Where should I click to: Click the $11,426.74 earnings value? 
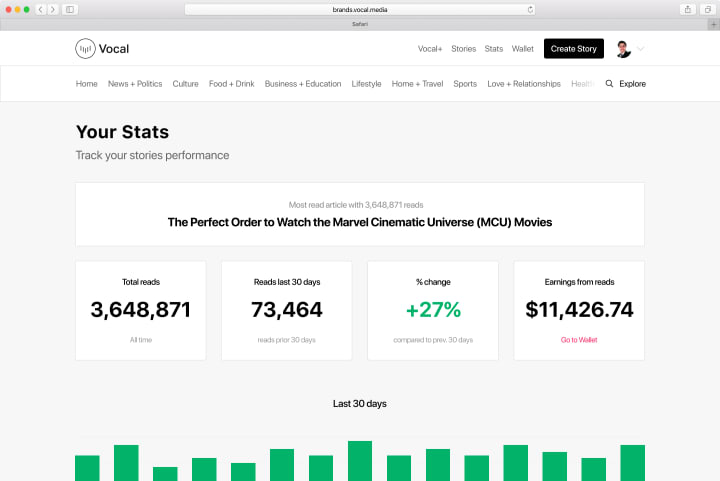(x=579, y=309)
